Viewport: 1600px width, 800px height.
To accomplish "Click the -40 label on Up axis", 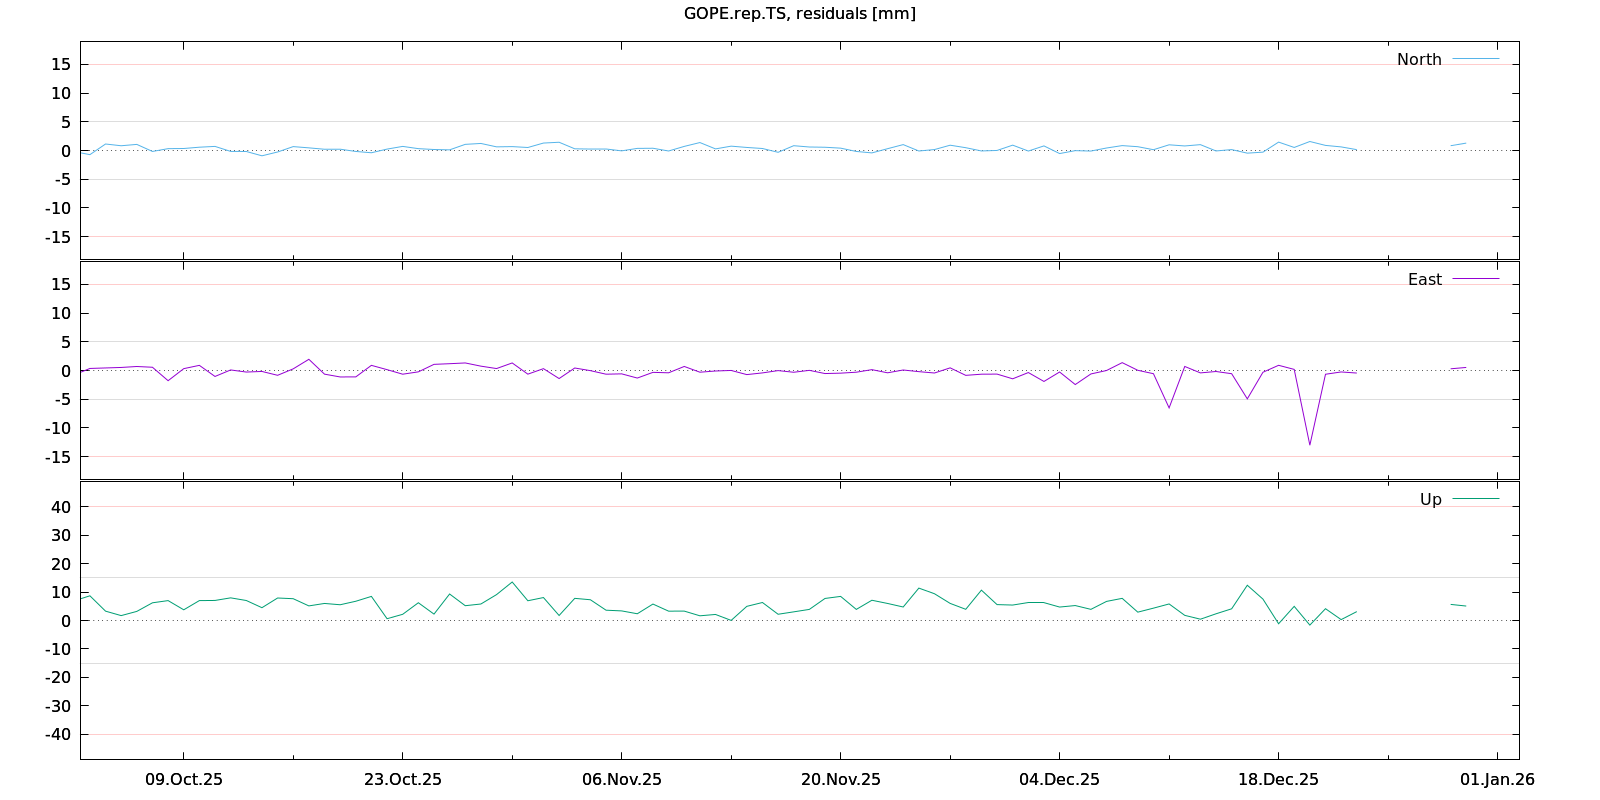I will (59, 734).
